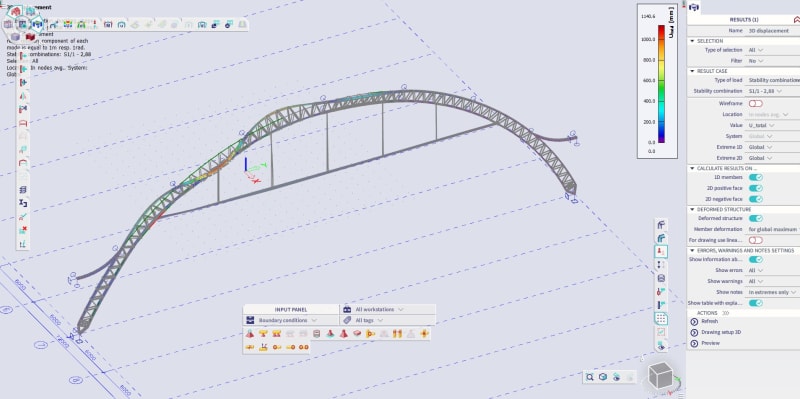The image size is (800, 399).
Task: Click the result Name field 3D displacement
Action: pos(773,31)
